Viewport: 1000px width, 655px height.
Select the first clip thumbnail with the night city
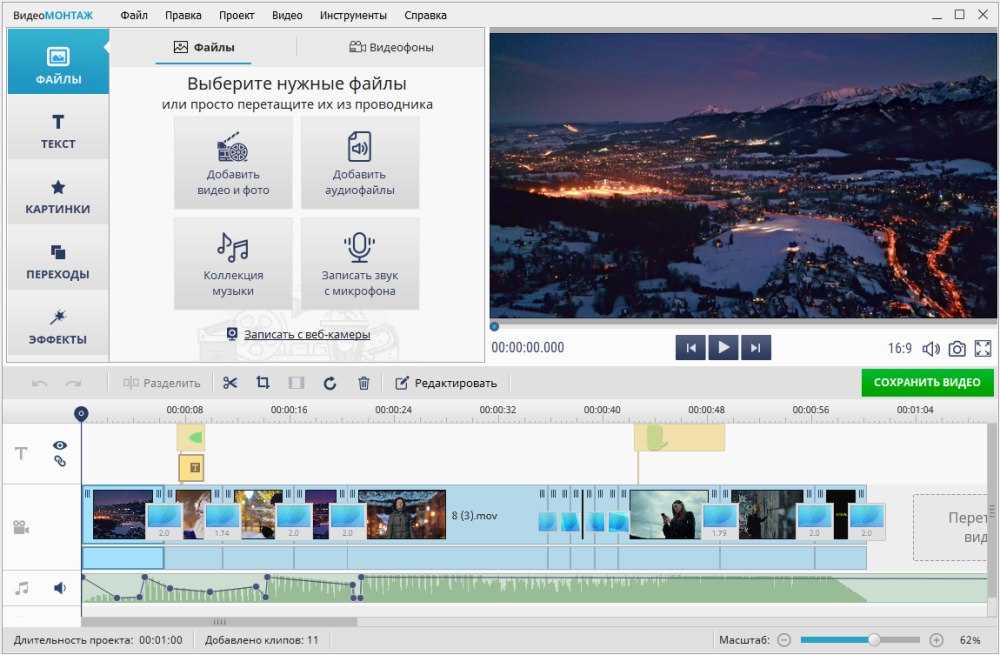click(123, 514)
